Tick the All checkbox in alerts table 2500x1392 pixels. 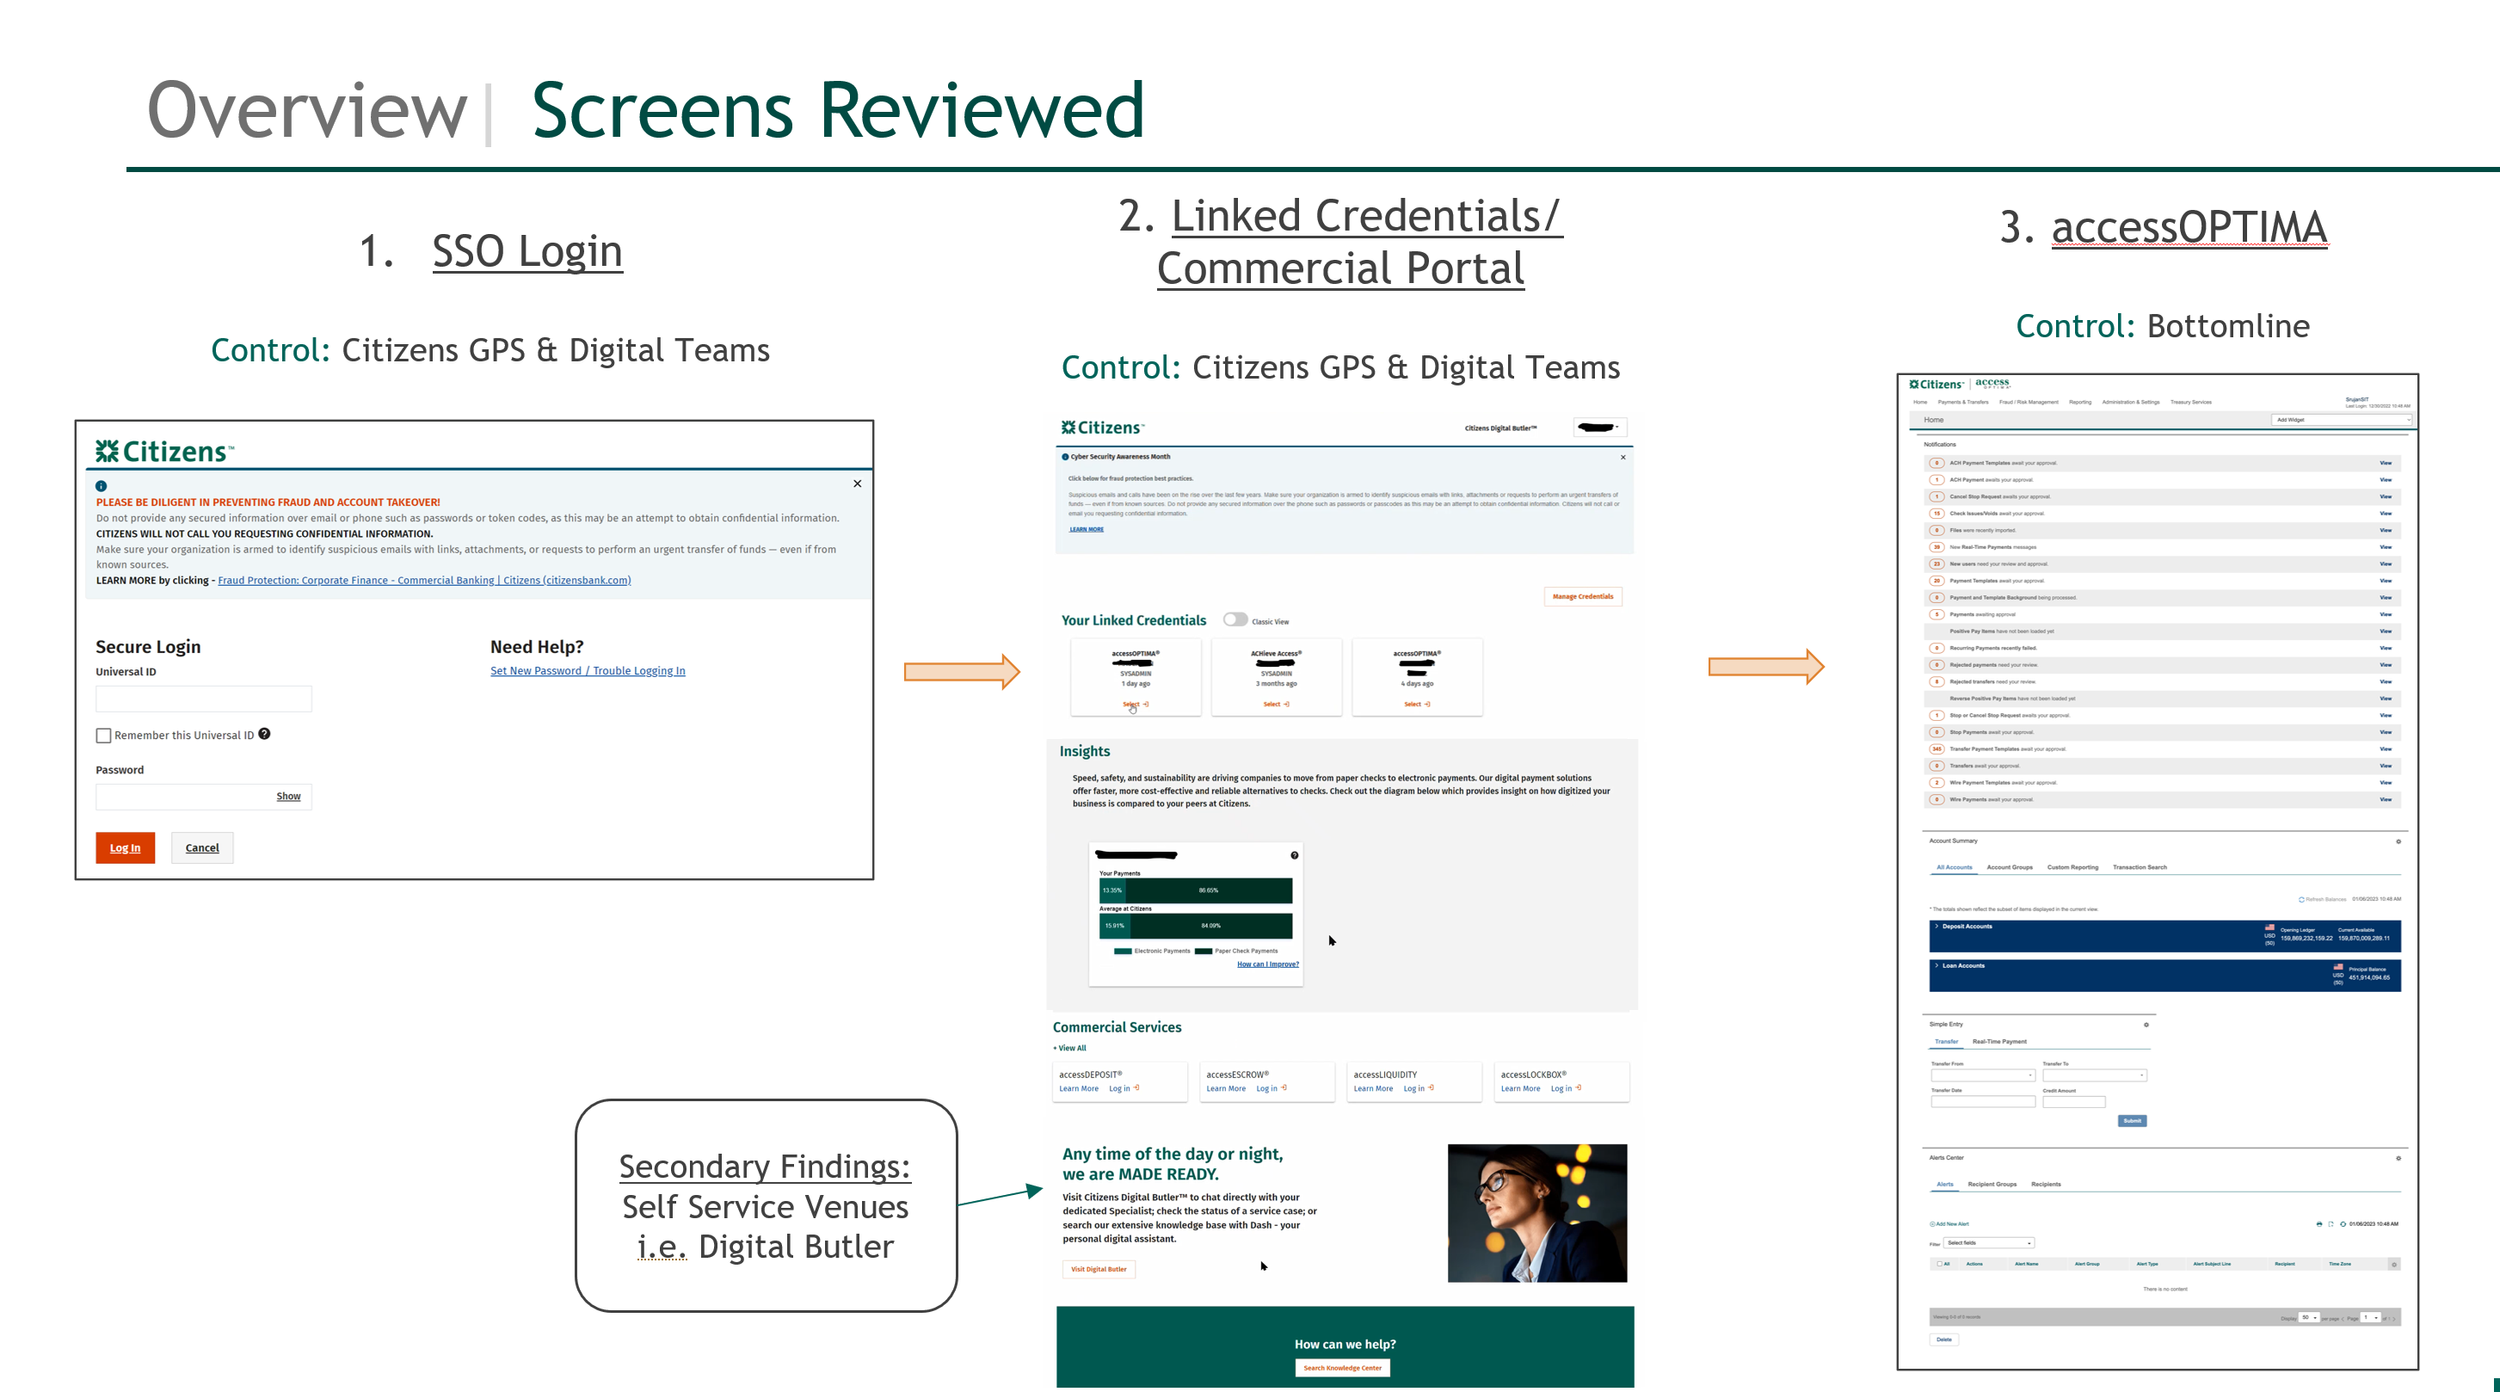click(1939, 1264)
